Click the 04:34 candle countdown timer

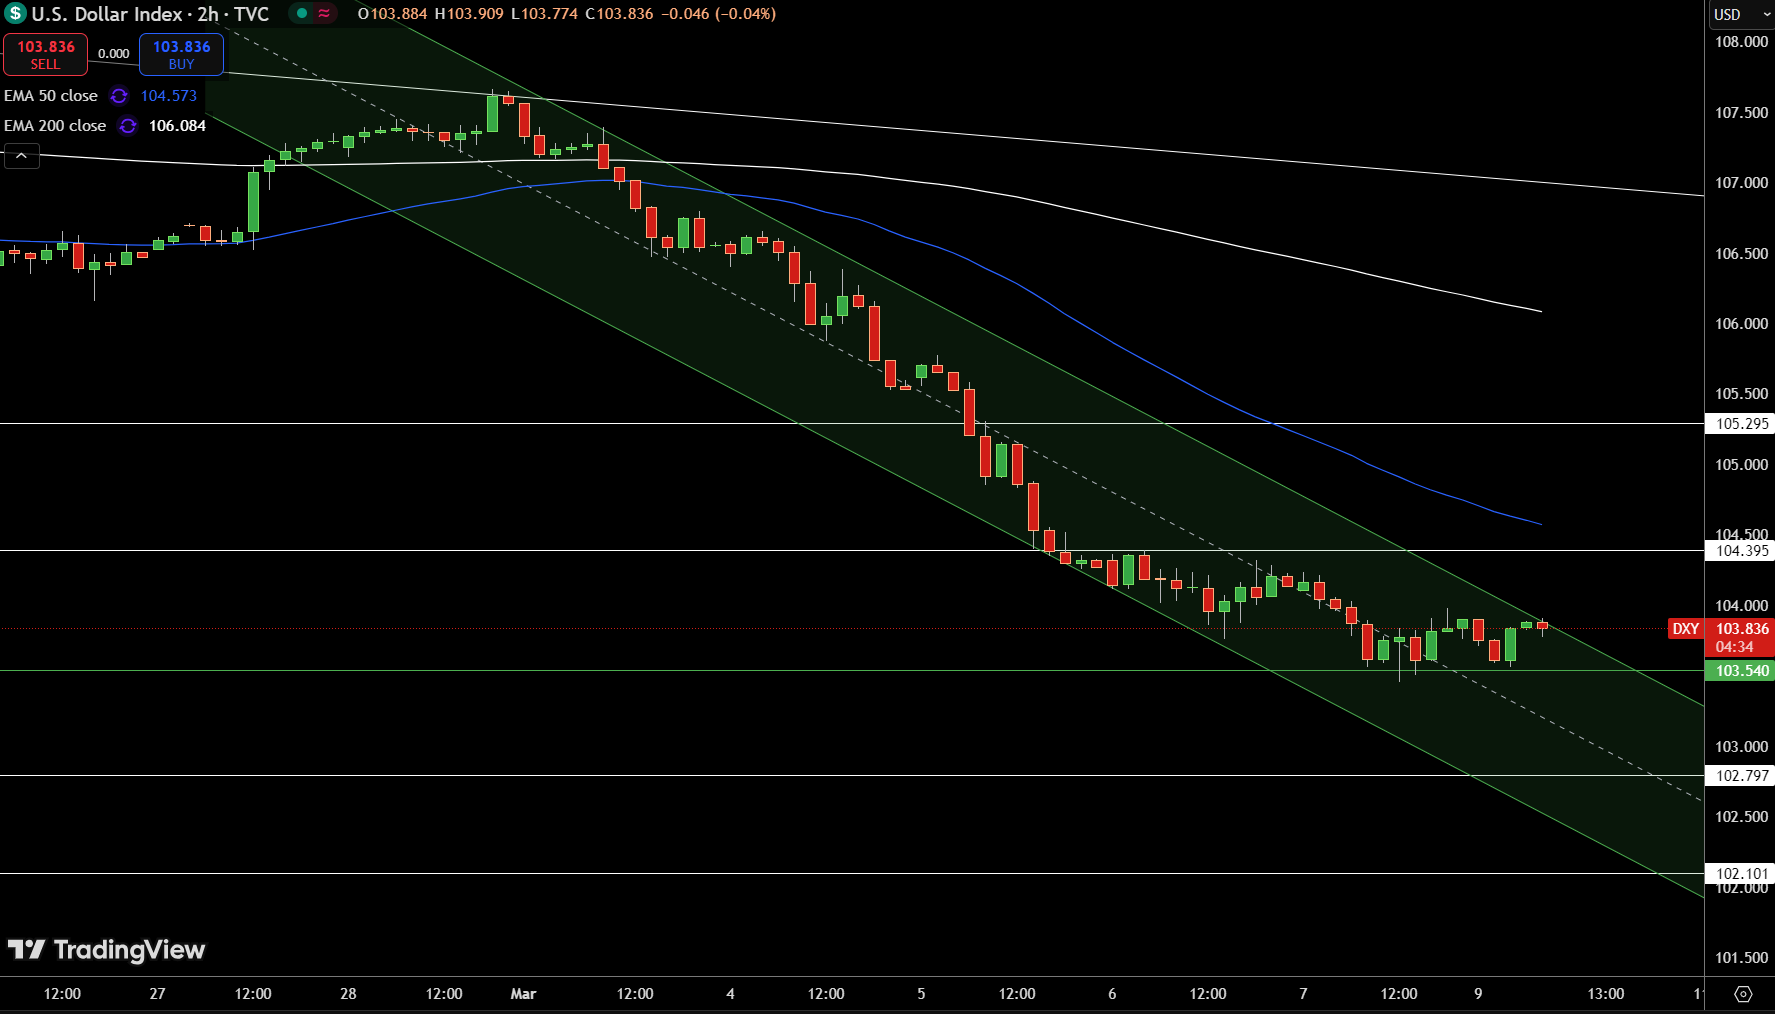coord(1734,647)
